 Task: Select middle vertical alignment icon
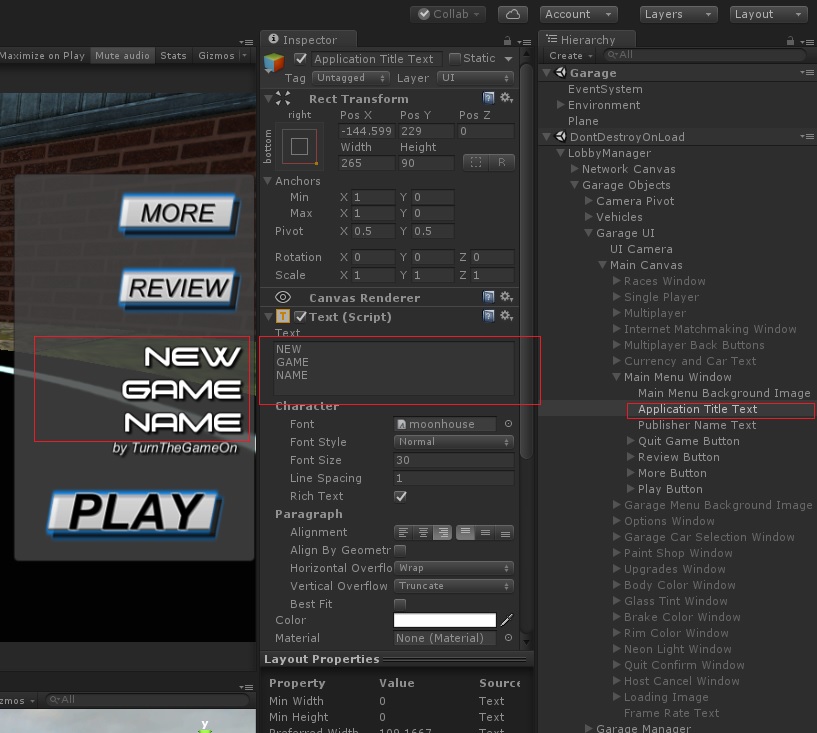[486, 532]
